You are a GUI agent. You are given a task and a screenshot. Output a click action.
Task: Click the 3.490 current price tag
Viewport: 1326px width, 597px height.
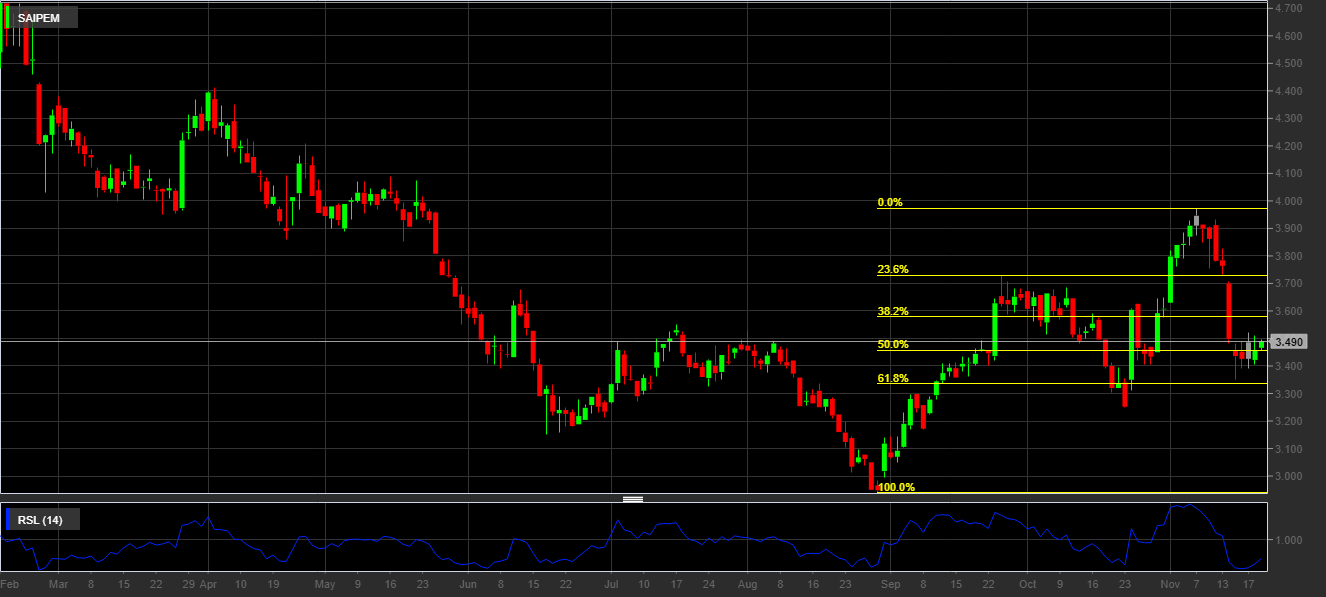point(1289,342)
